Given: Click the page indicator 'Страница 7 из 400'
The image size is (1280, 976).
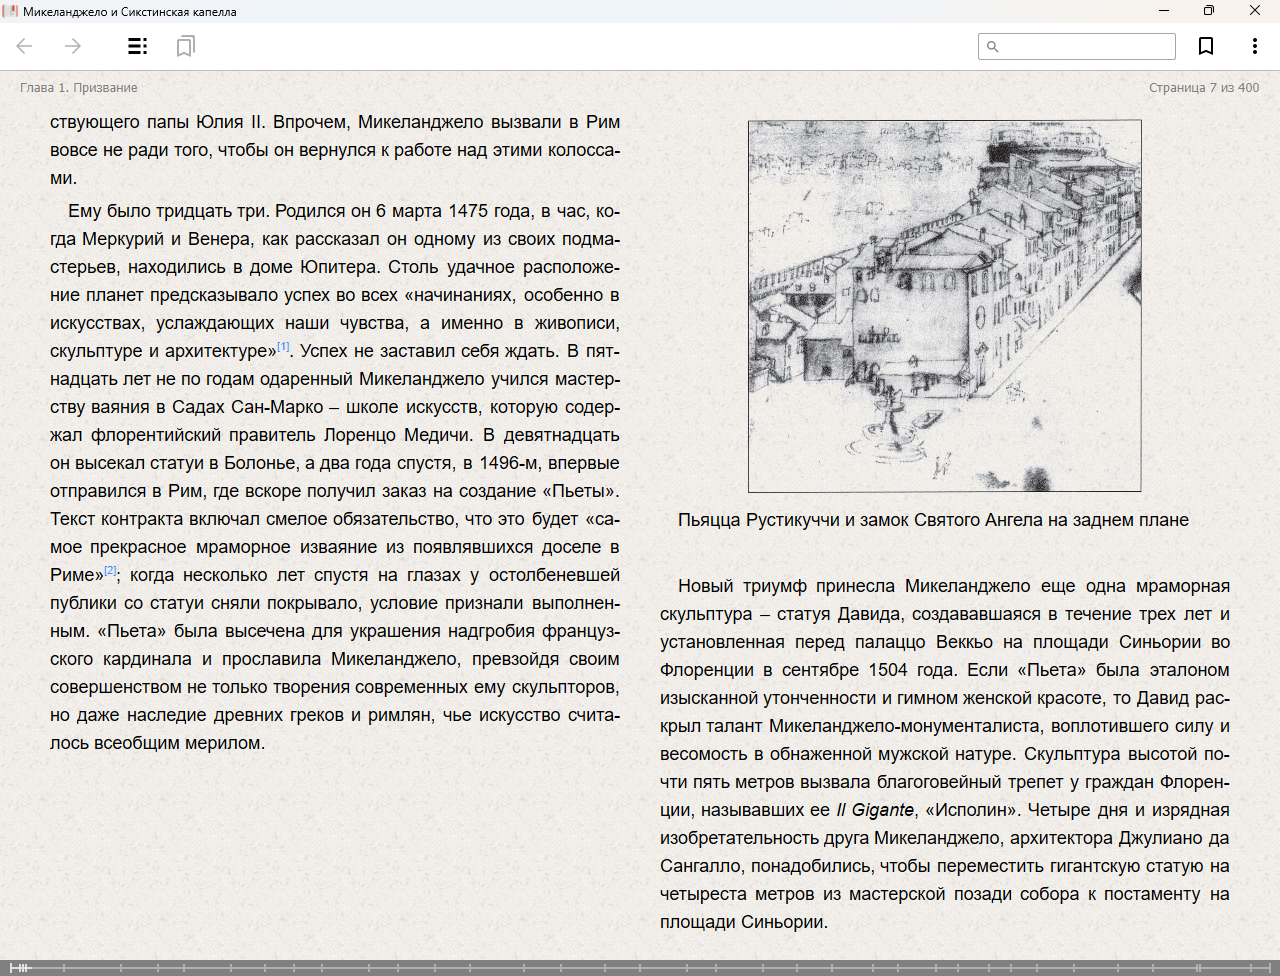Looking at the screenshot, I should pyautogui.click(x=1204, y=88).
